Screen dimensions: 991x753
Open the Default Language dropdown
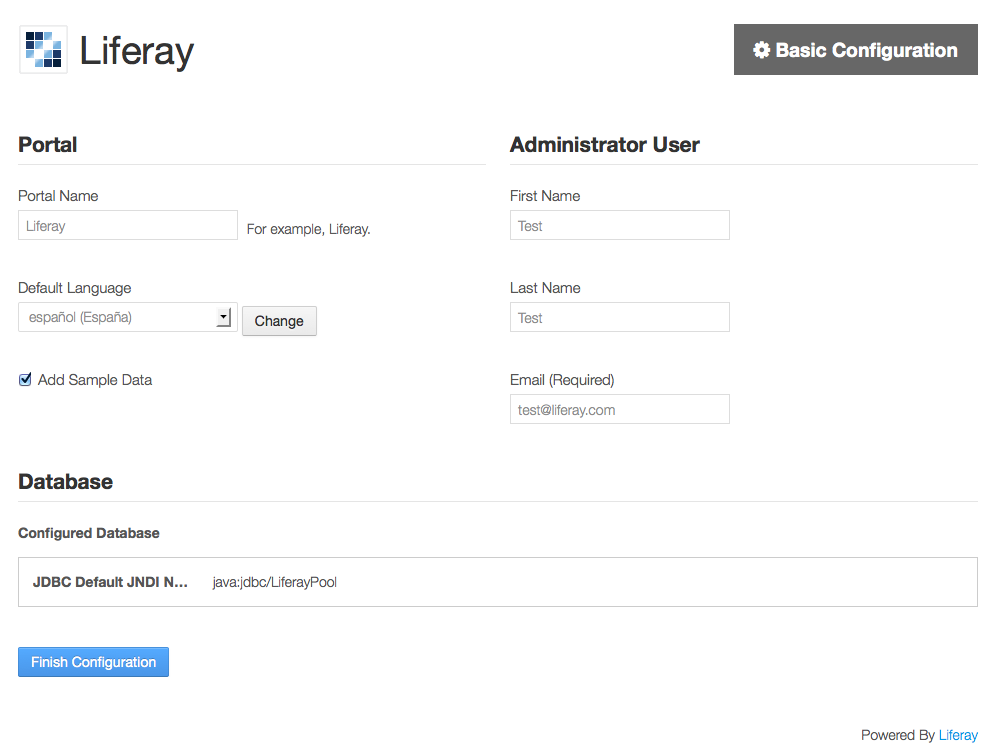point(128,317)
